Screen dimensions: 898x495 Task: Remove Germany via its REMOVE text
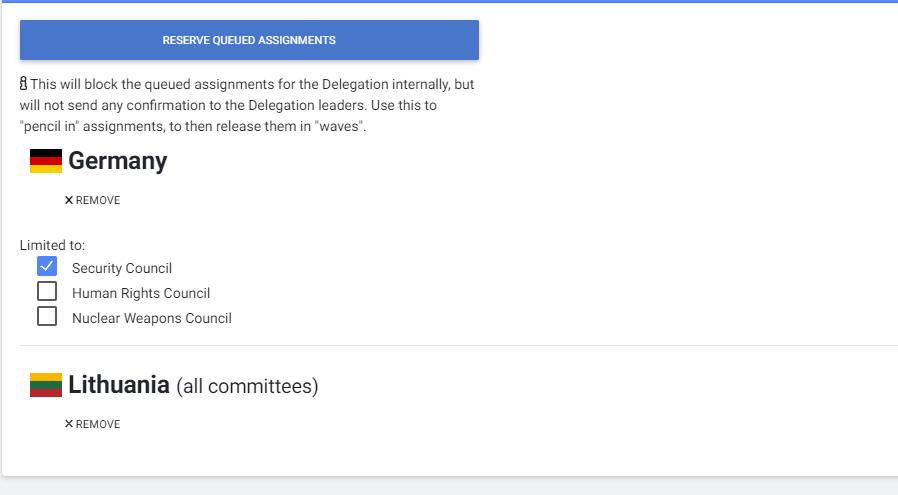tap(98, 200)
